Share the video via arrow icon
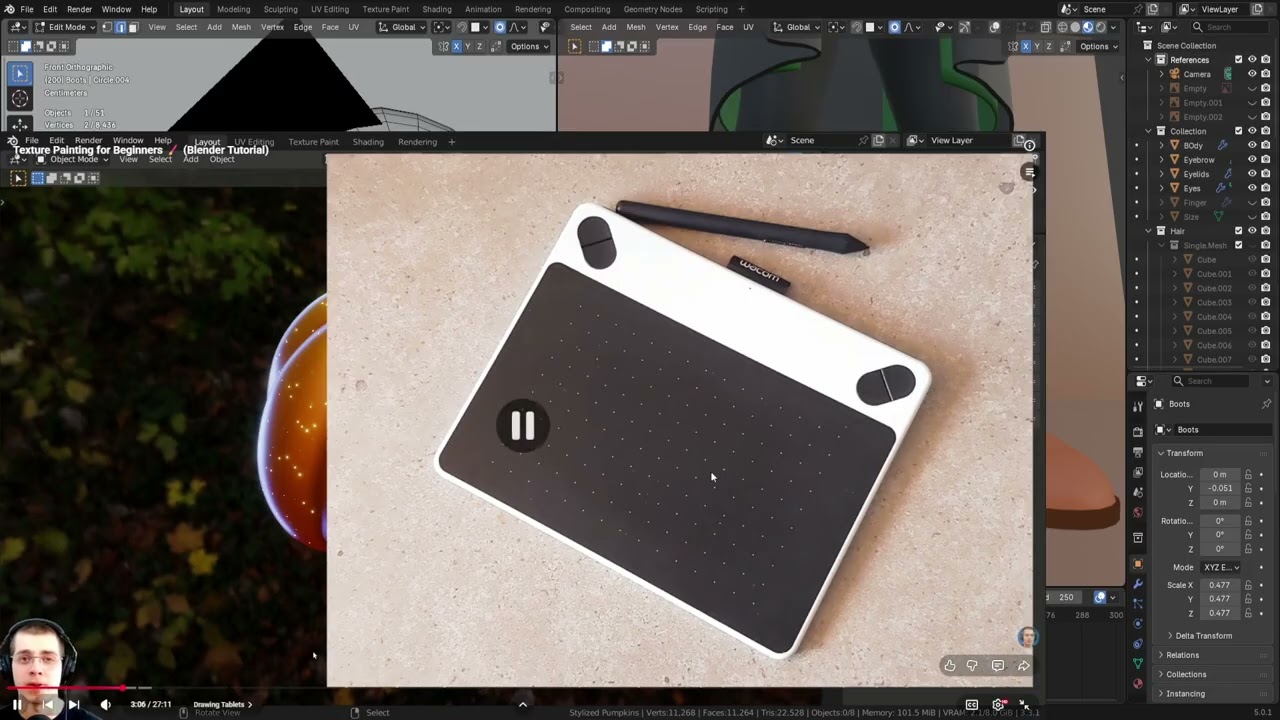This screenshot has width=1280, height=720. coord(1023,666)
